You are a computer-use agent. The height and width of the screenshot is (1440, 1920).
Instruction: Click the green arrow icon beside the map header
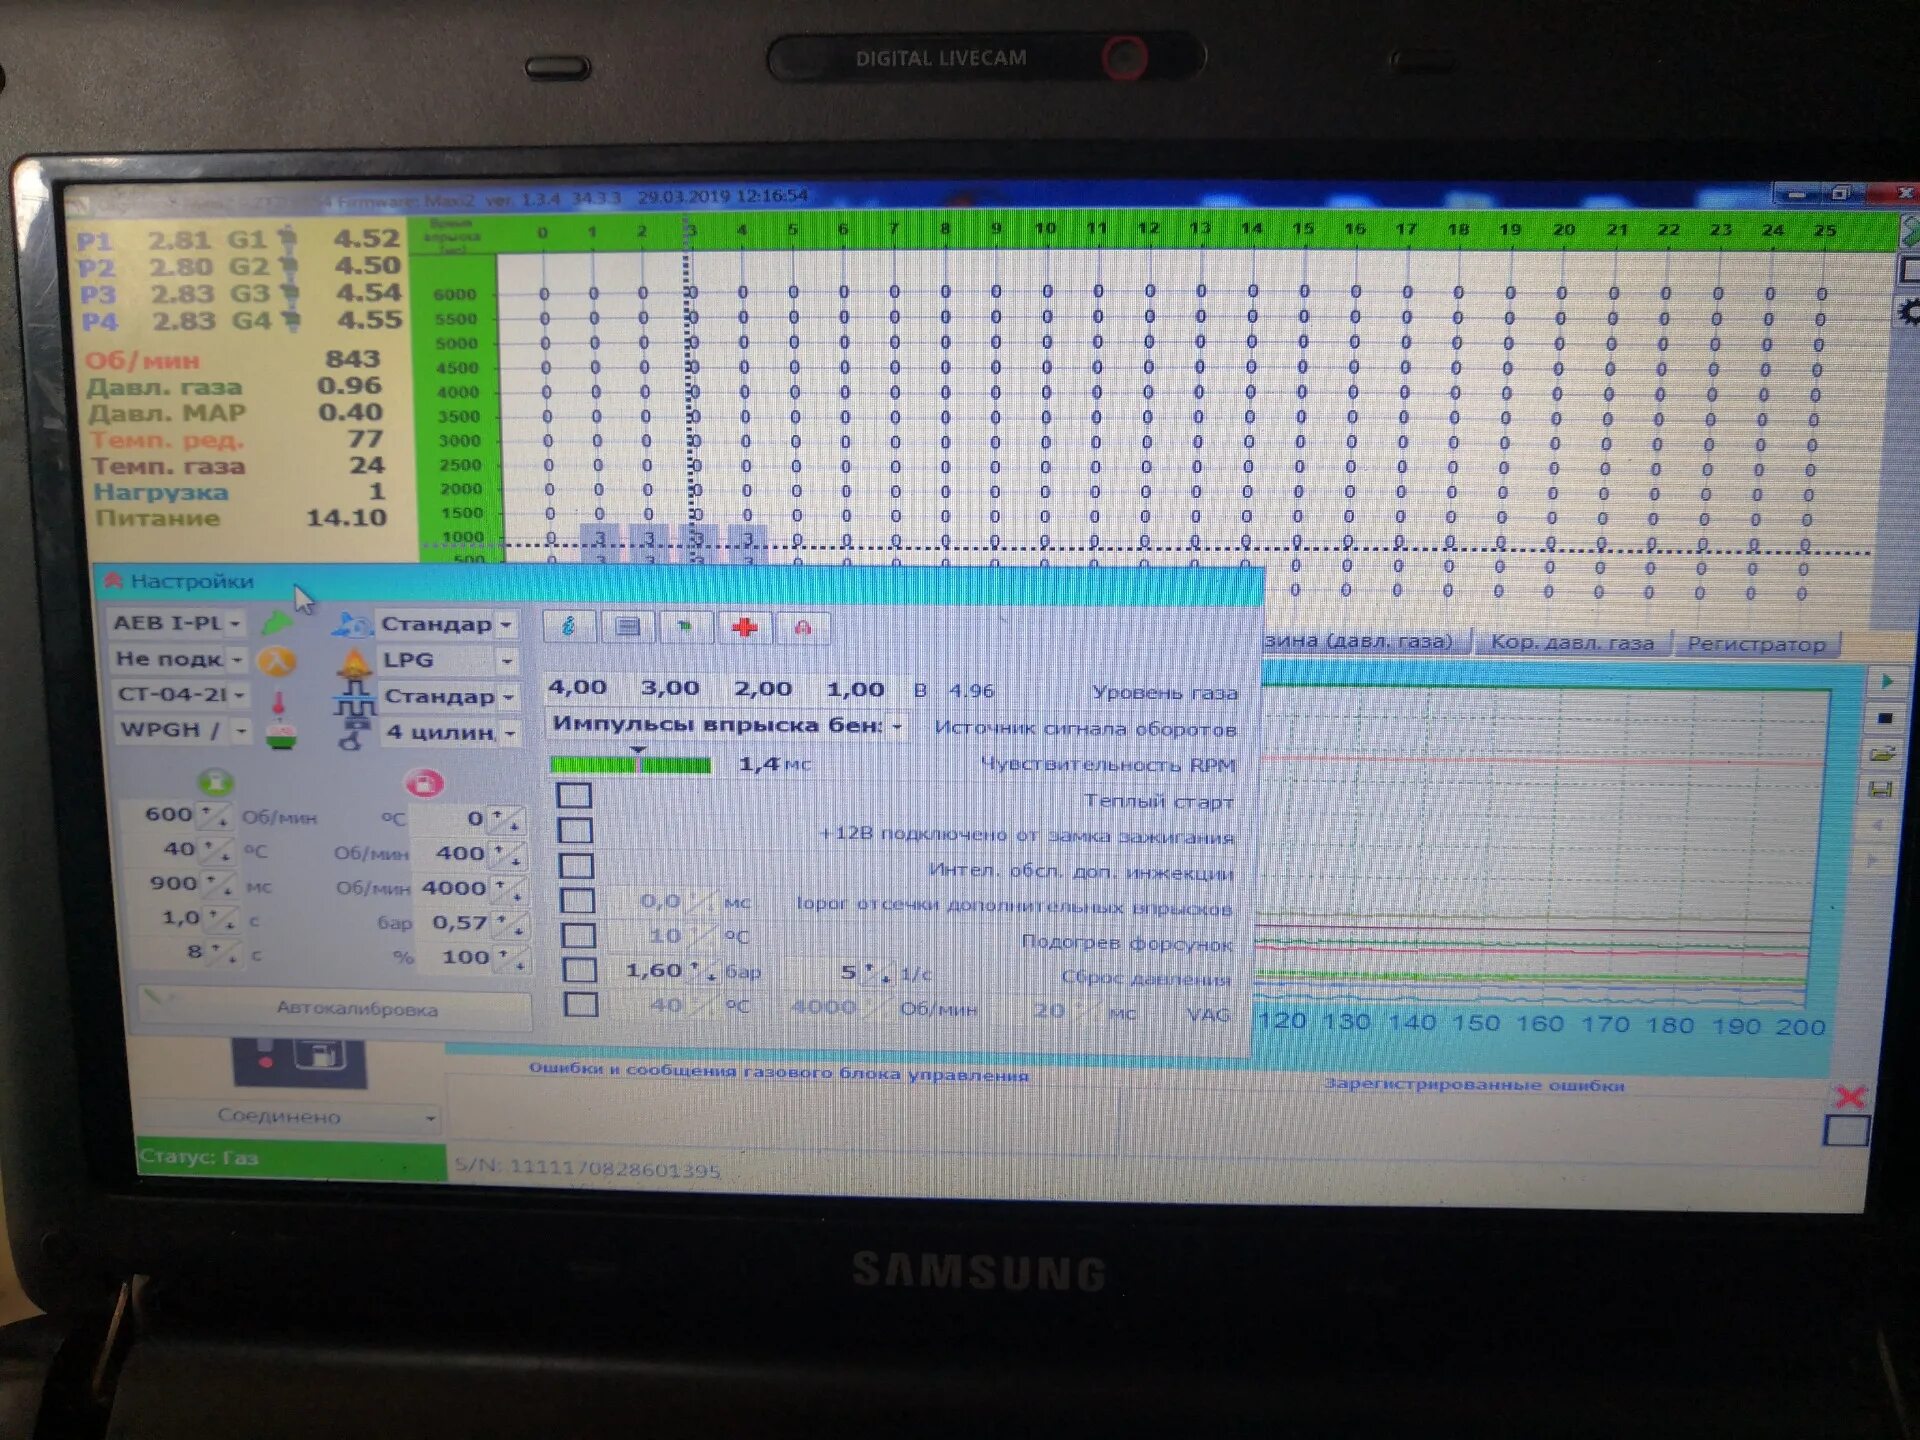[x=1910, y=232]
